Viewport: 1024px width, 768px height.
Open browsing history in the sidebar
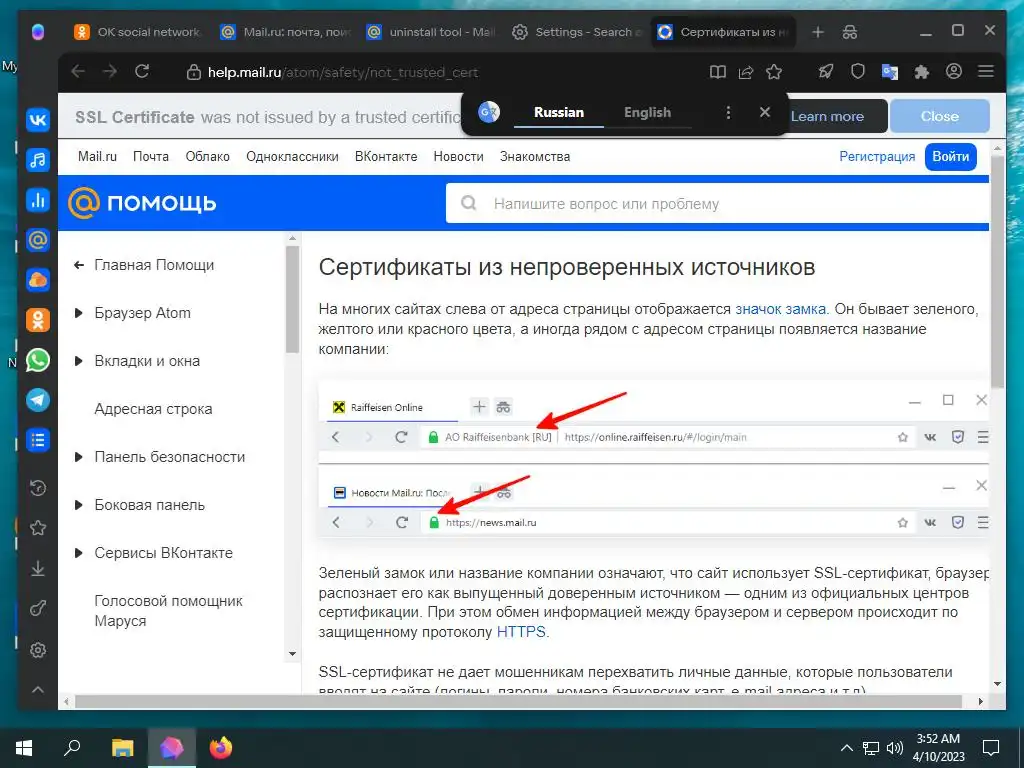tap(38, 487)
